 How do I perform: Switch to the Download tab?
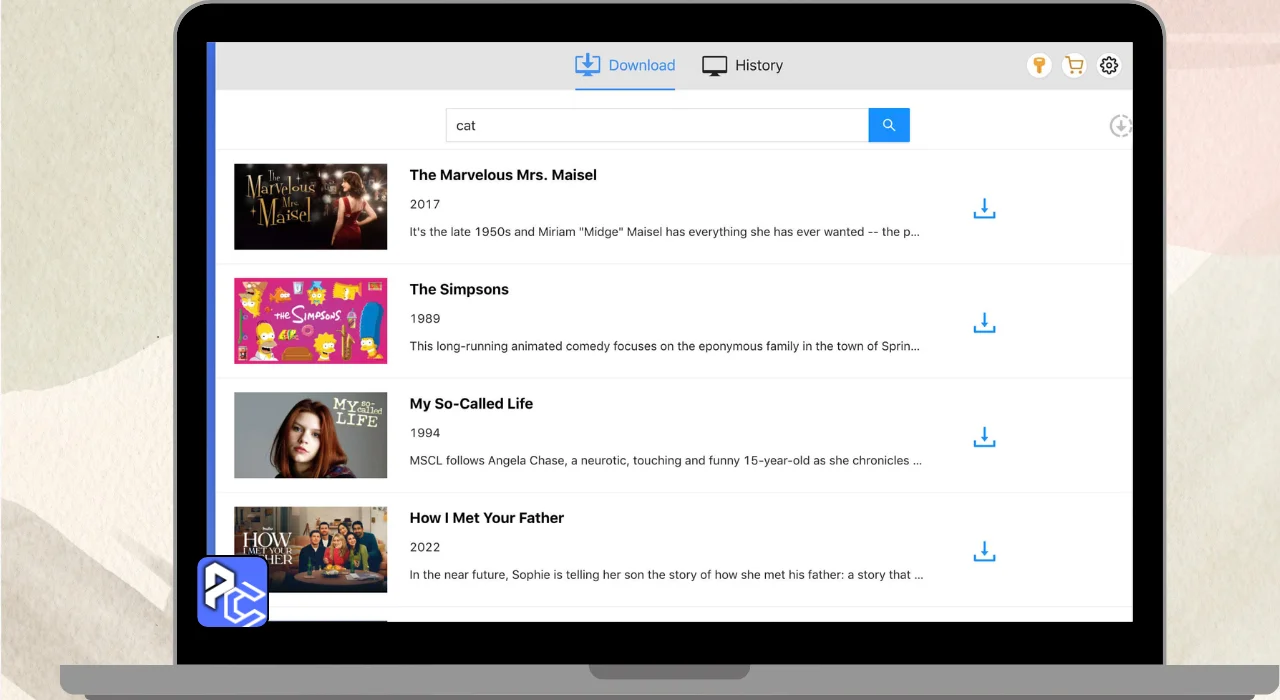(x=625, y=65)
